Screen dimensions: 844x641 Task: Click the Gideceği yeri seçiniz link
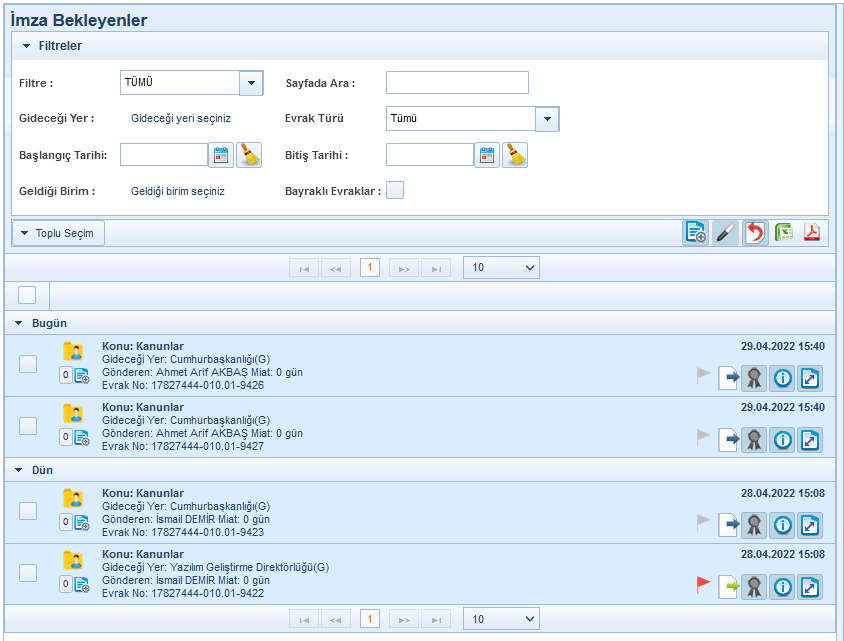[181, 118]
